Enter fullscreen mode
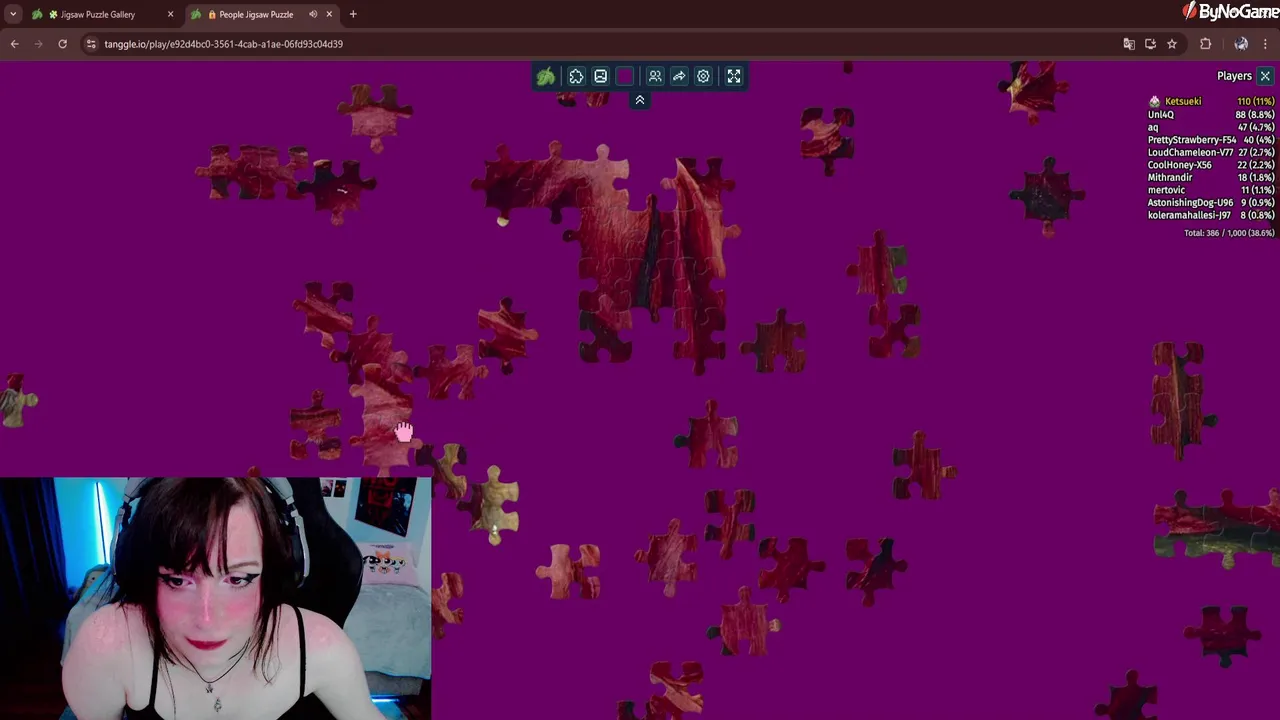Image resolution: width=1280 pixels, height=720 pixels. point(734,76)
